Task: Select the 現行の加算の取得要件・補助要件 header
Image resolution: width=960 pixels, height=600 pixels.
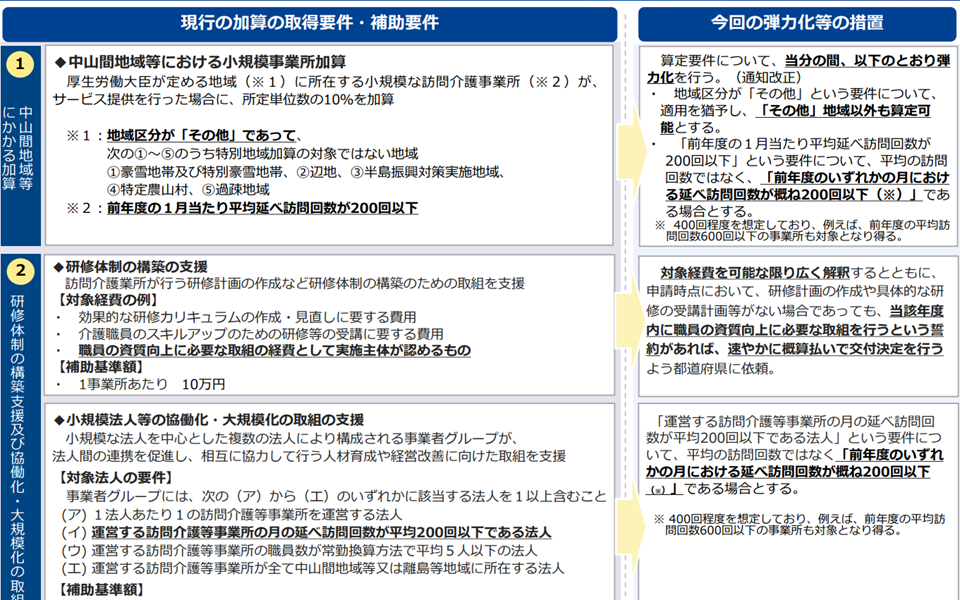Action: point(309,22)
